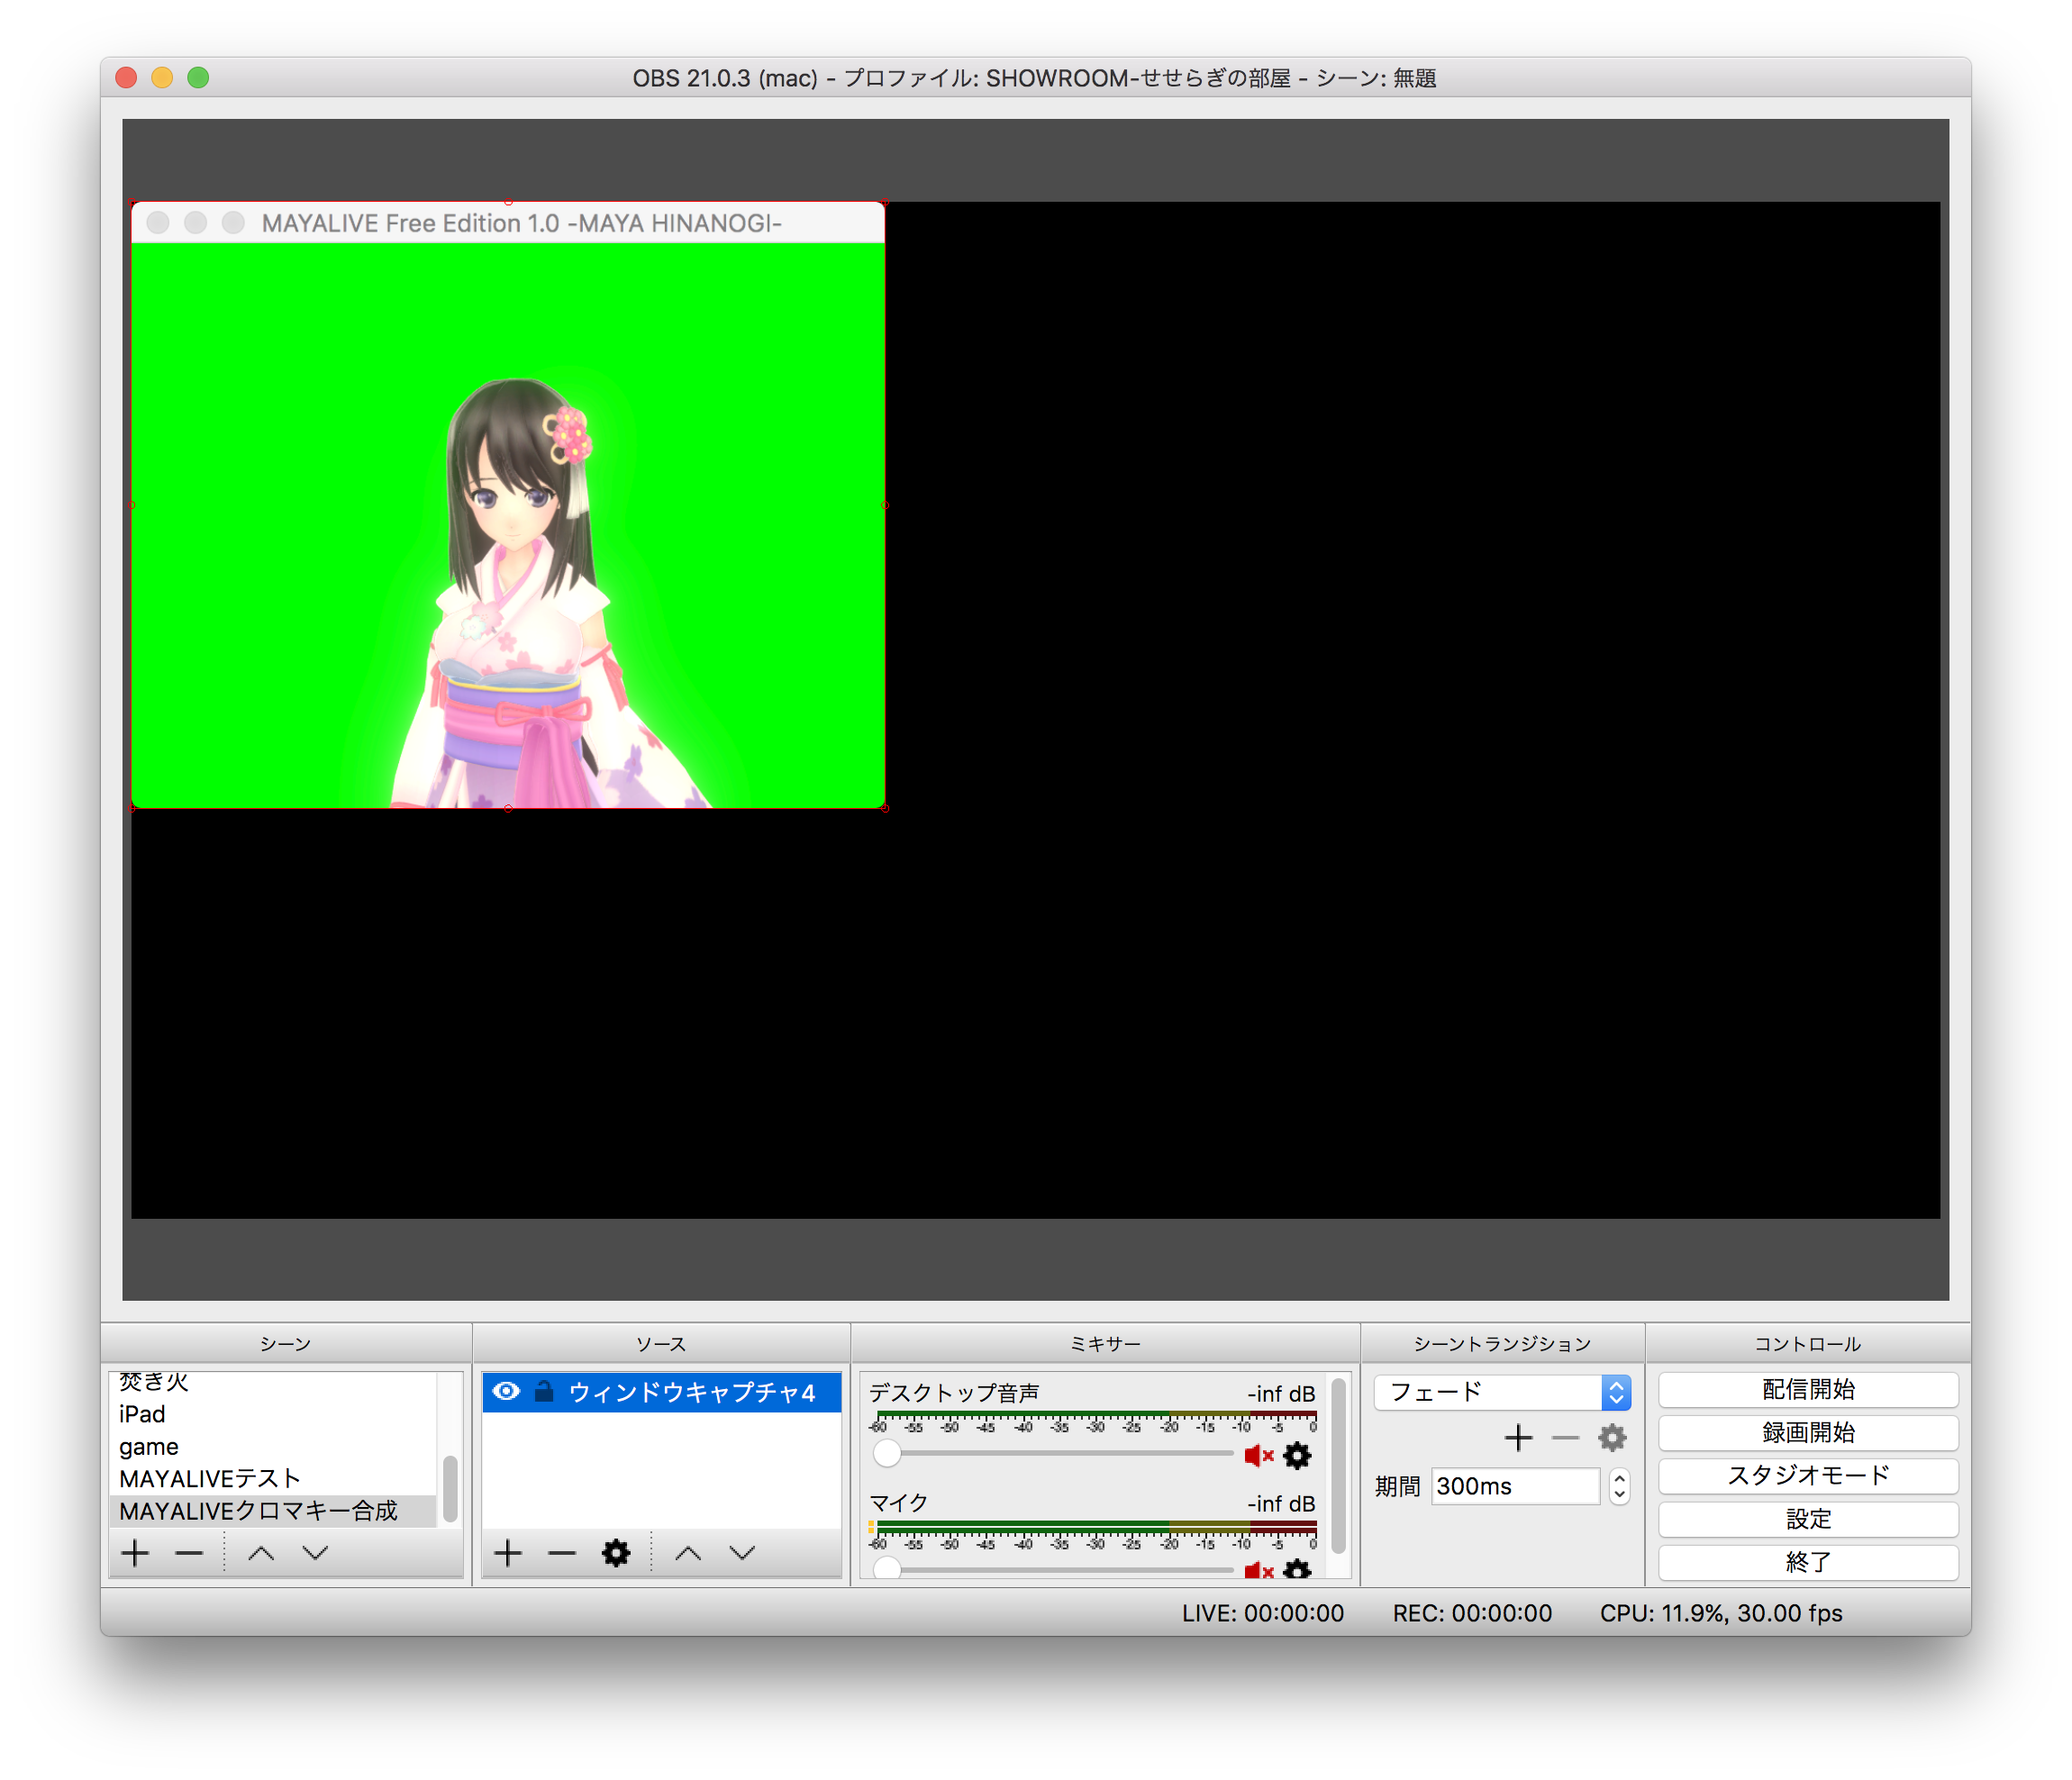Close the OBS window red button
Image resolution: width=2072 pixels, height=1780 pixels.
point(126,77)
